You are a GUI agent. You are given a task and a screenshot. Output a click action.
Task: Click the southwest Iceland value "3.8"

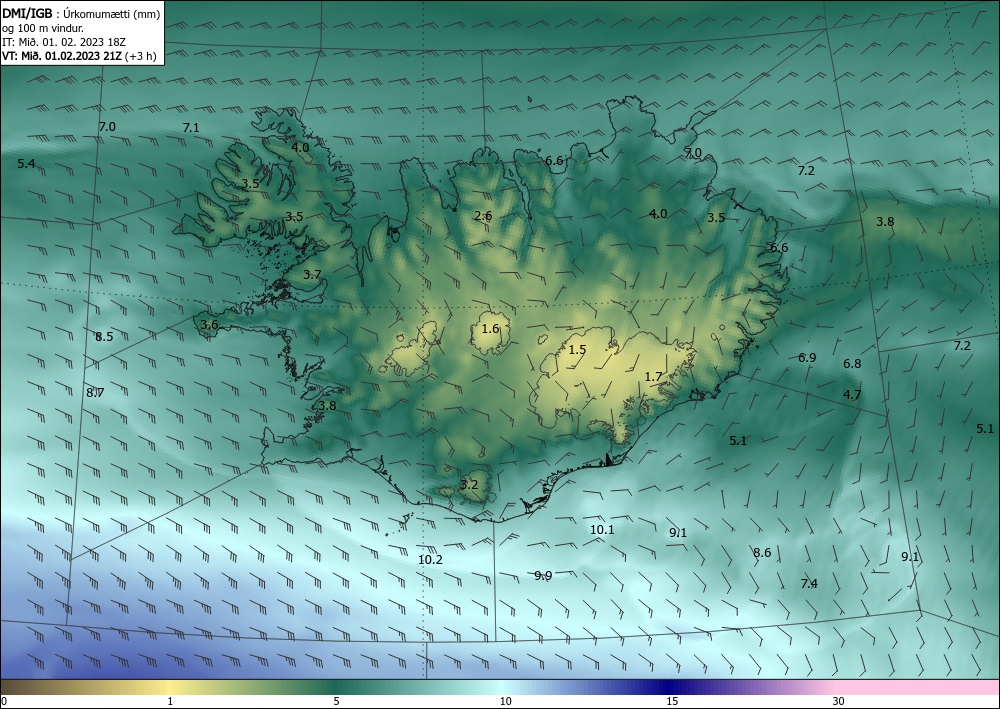pyautogui.click(x=327, y=406)
